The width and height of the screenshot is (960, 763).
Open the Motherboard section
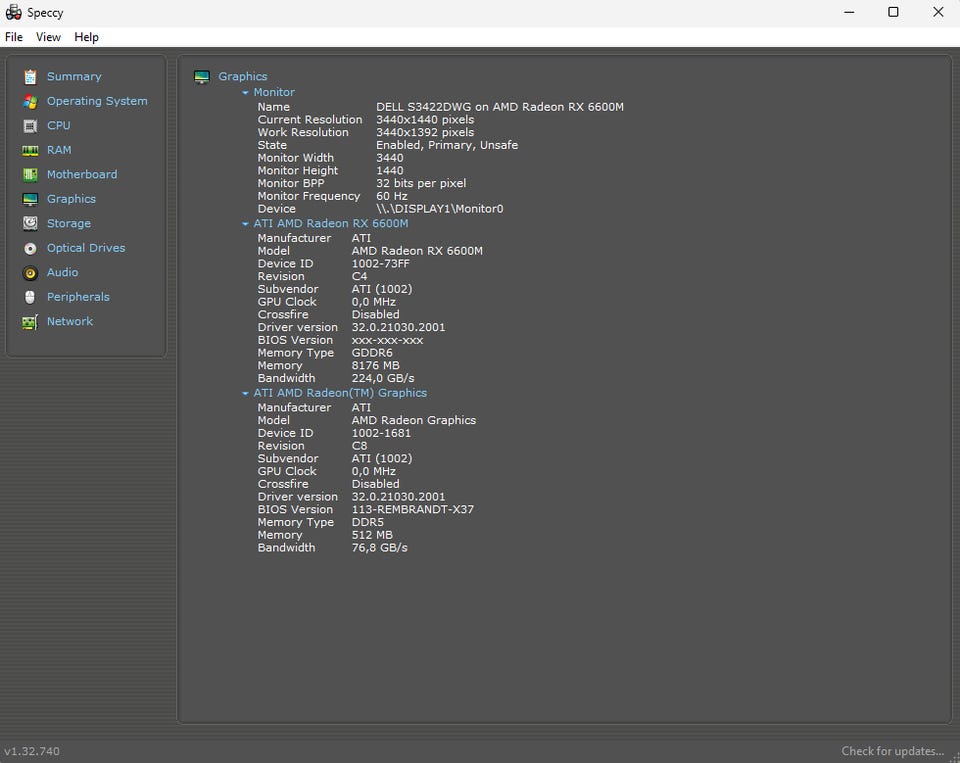point(82,175)
